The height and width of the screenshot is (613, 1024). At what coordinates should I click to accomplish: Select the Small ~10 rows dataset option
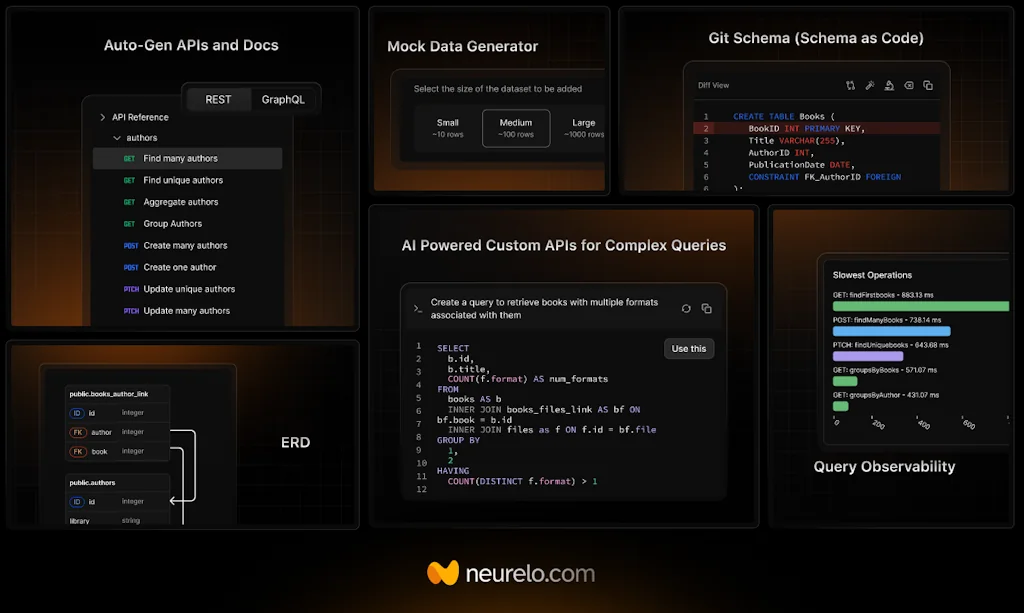click(446, 128)
